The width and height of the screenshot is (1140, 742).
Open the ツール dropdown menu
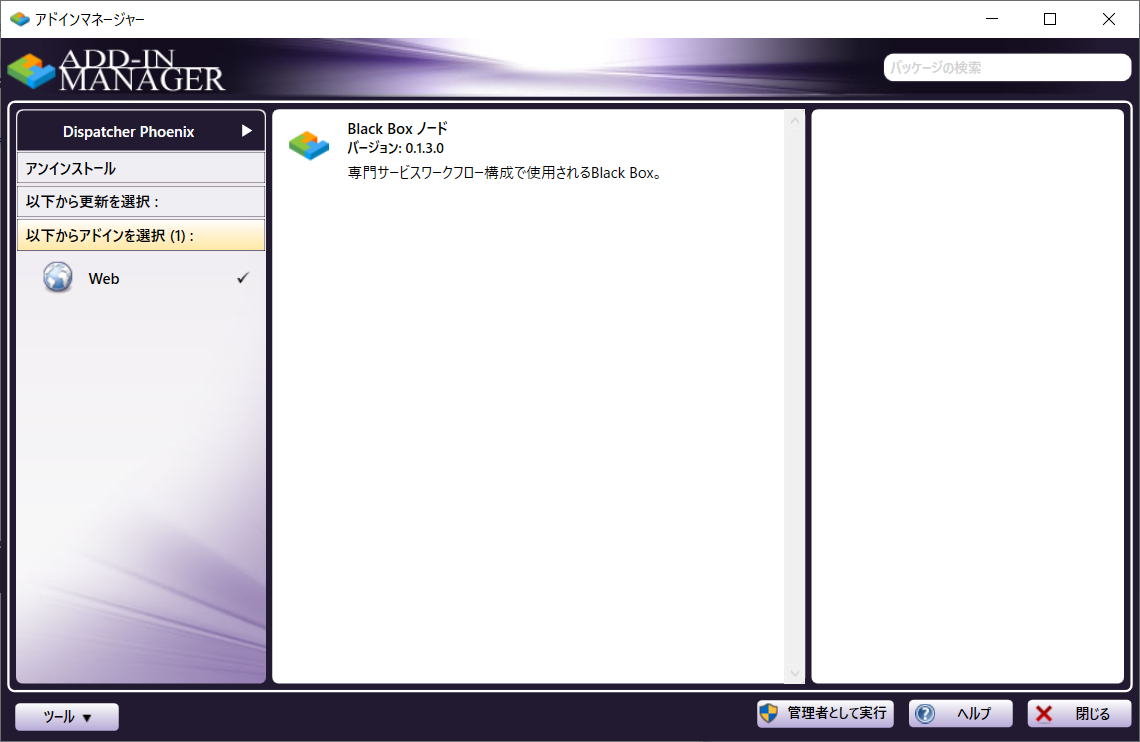pos(67,717)
